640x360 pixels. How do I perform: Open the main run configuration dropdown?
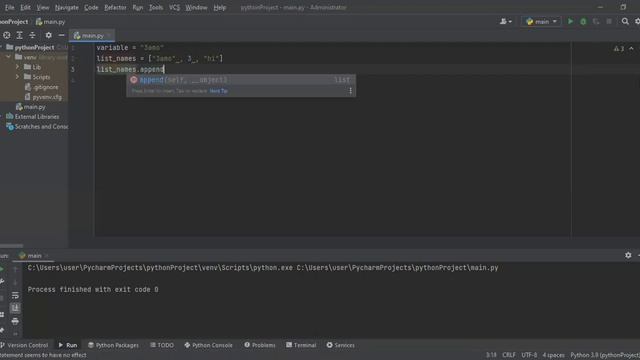(x=541, y=21)
